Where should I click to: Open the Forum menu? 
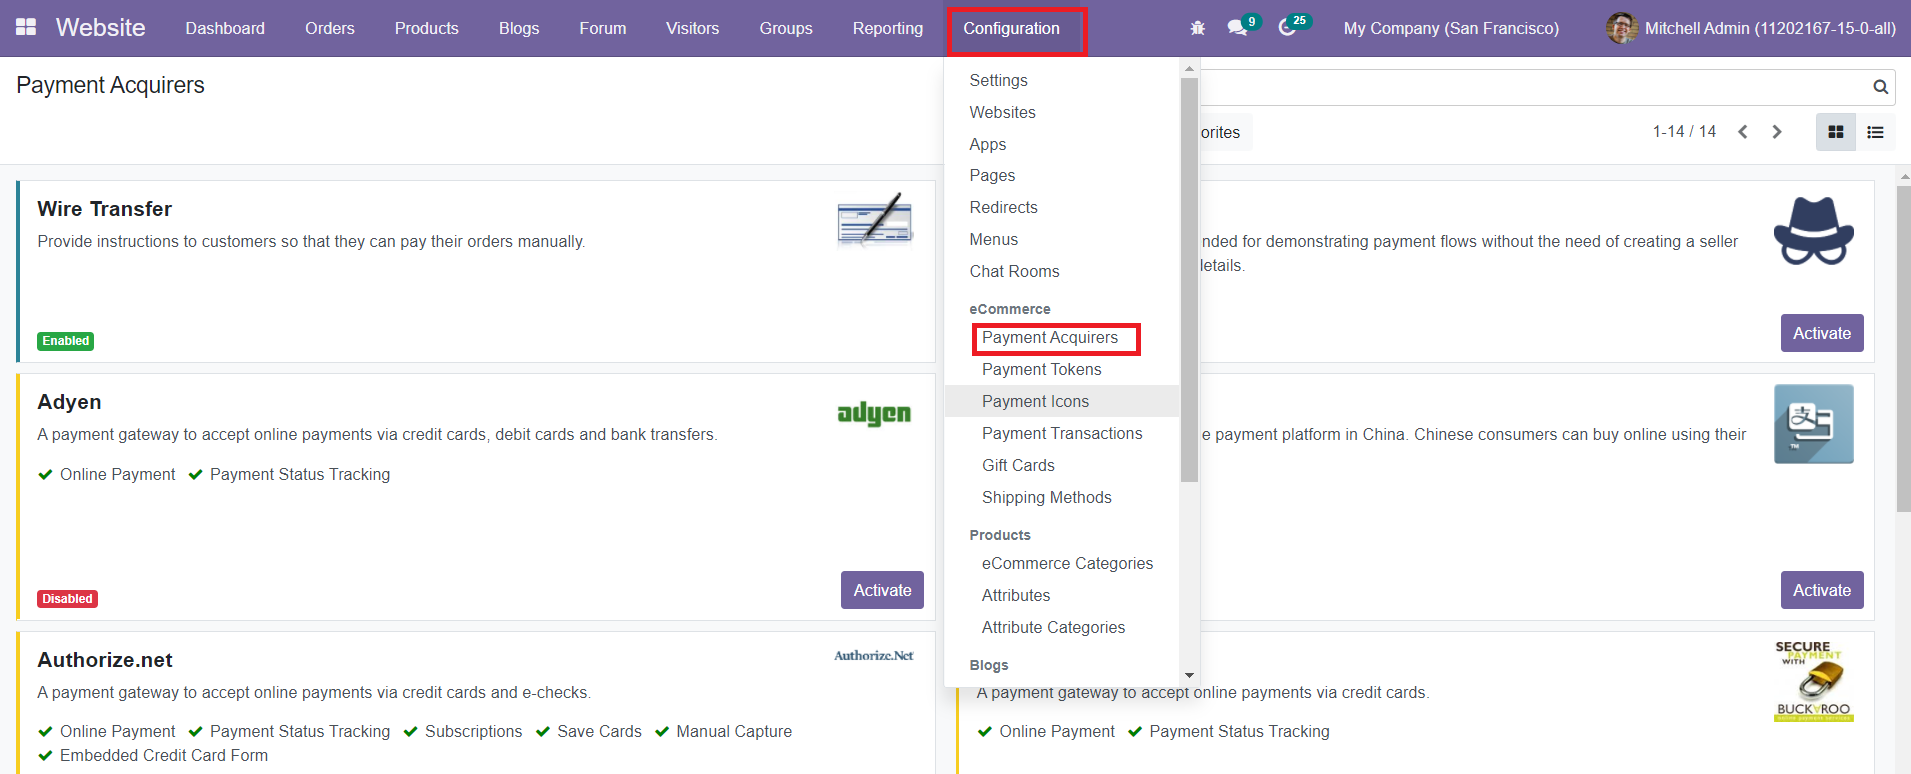[x=603, y=28]
